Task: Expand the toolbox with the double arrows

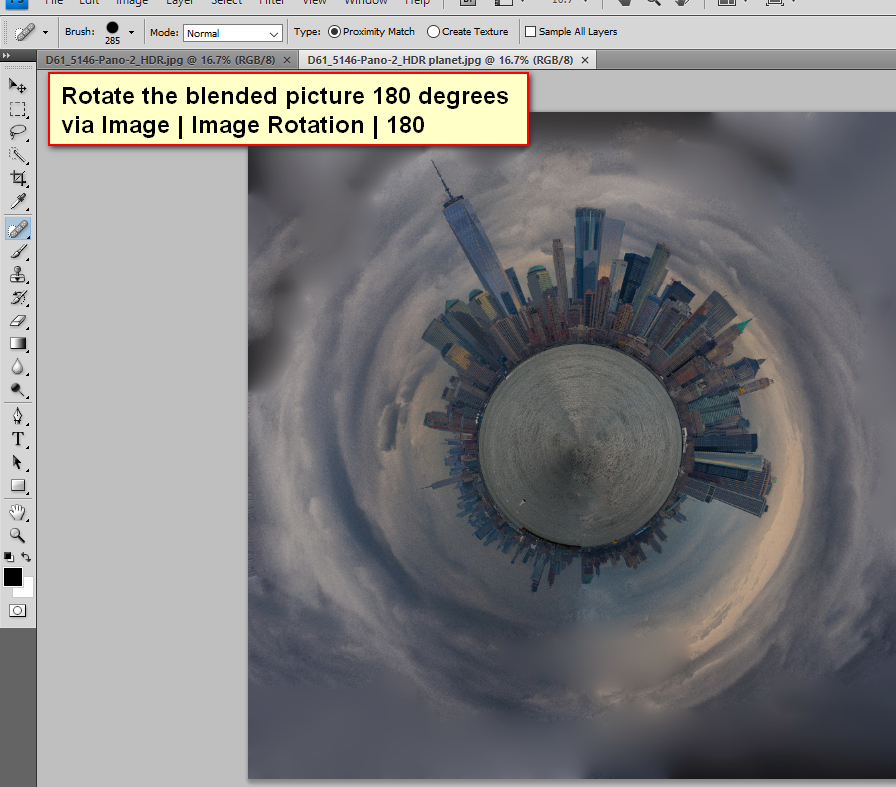Action: 6,55
